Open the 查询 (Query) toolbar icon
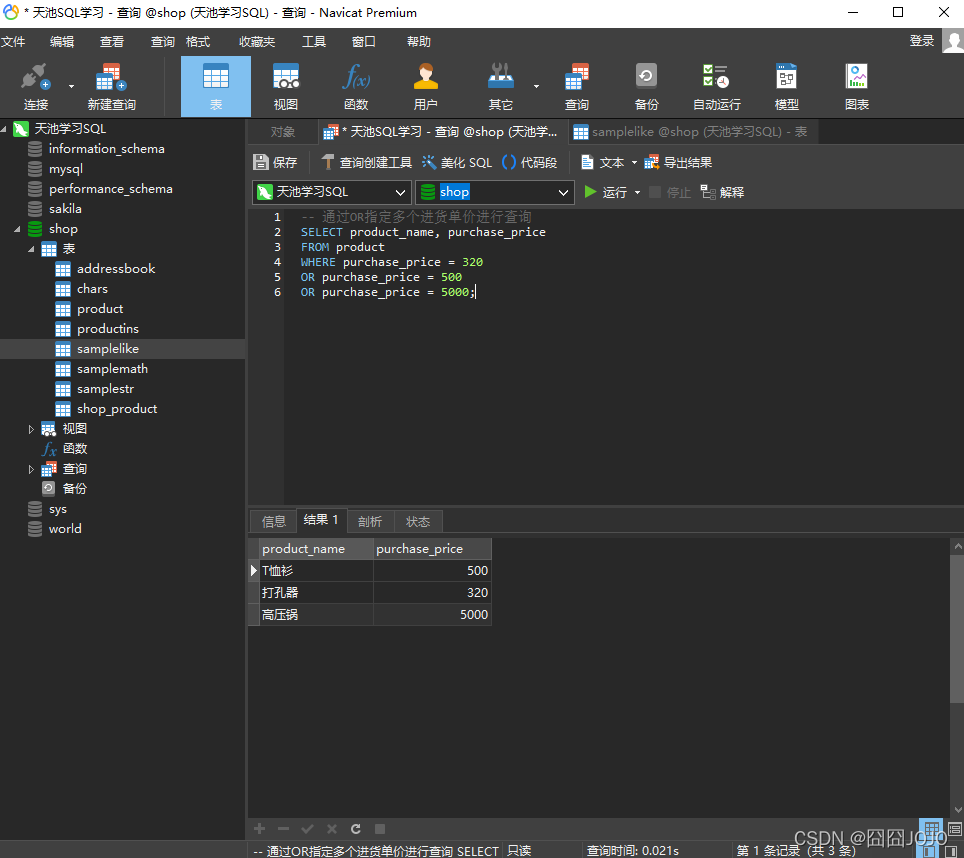 (x=577, y=87)
